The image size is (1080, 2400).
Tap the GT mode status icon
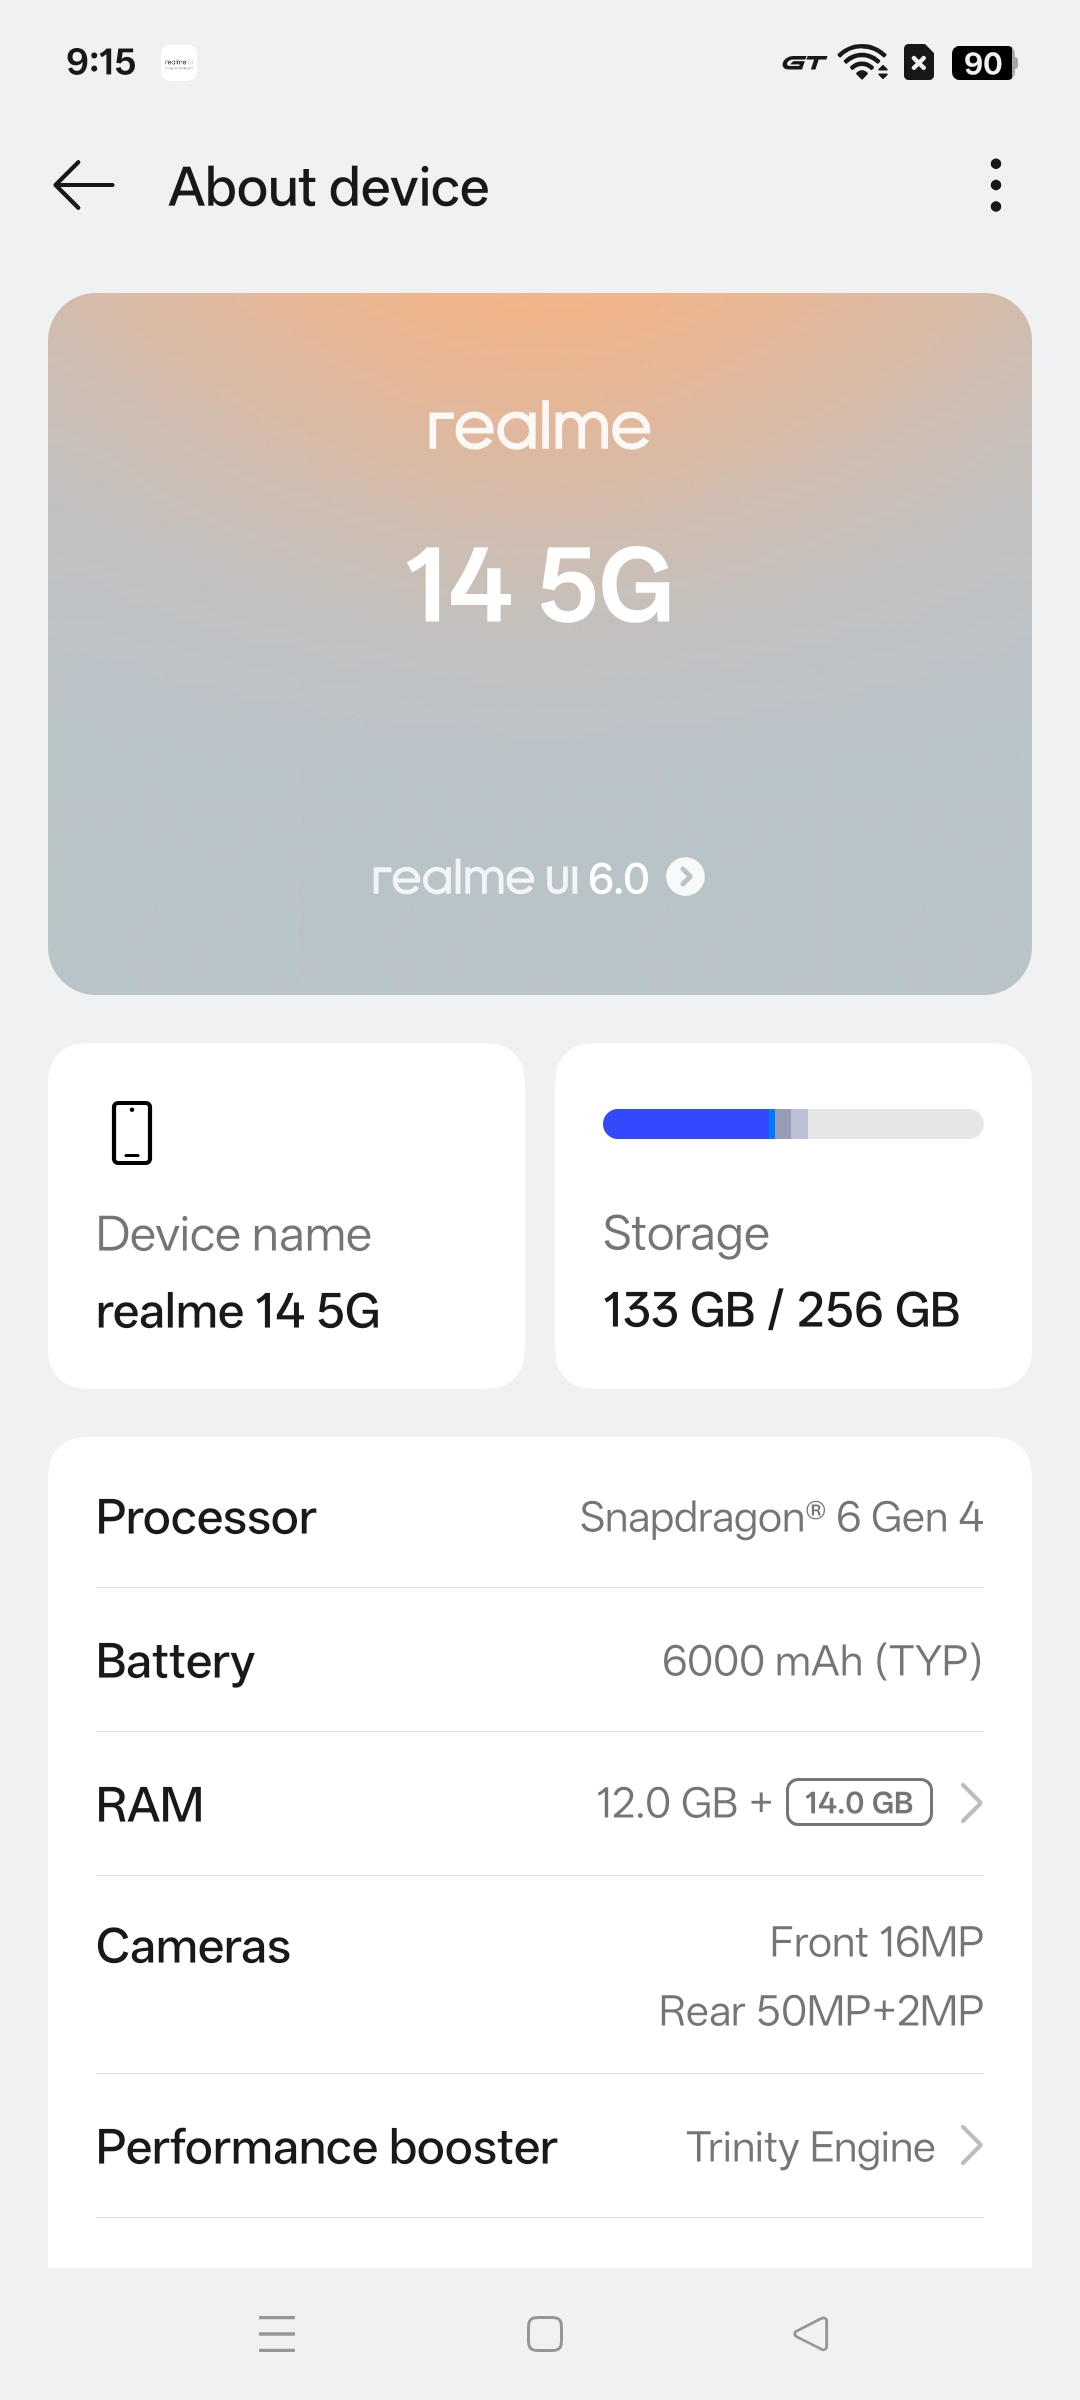tap(804, 63)
